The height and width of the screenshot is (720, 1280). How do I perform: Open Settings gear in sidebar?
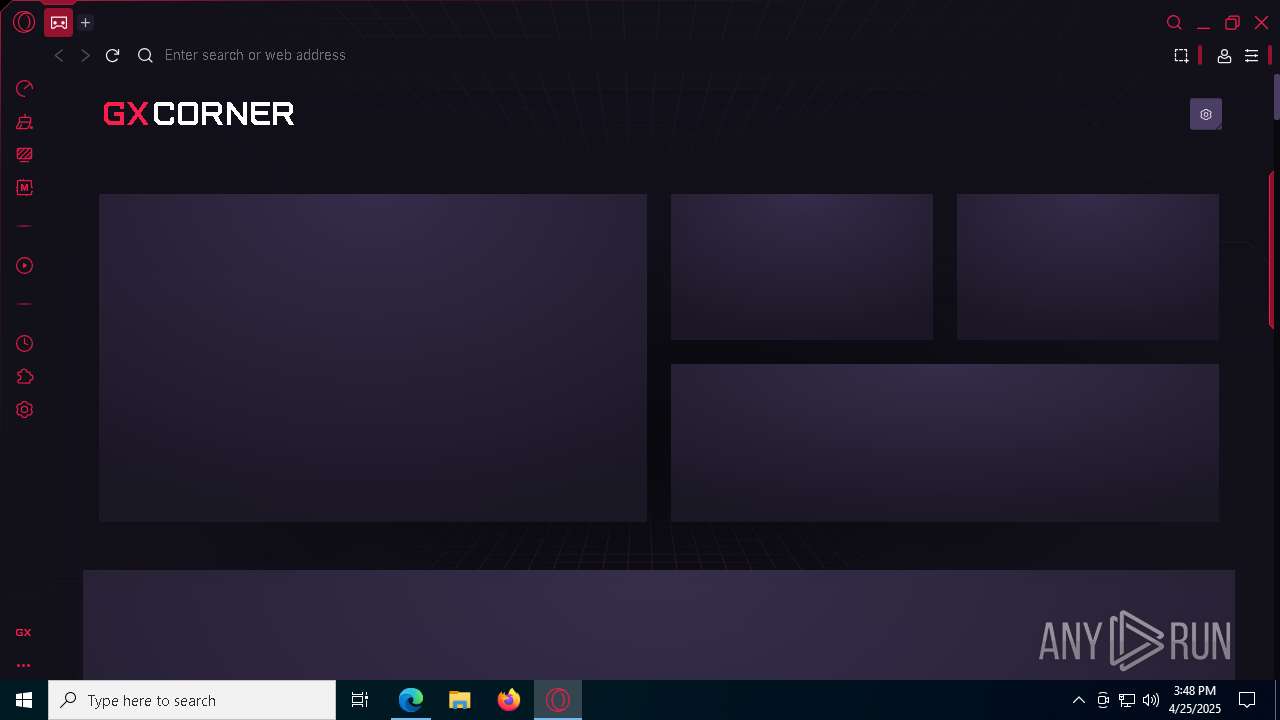pos(25,410)
